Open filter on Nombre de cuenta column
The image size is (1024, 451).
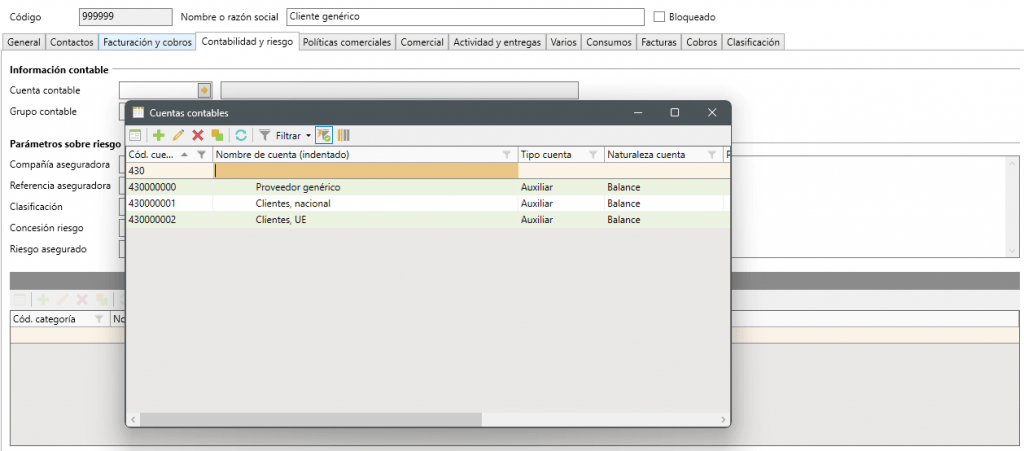pos(507,155)
